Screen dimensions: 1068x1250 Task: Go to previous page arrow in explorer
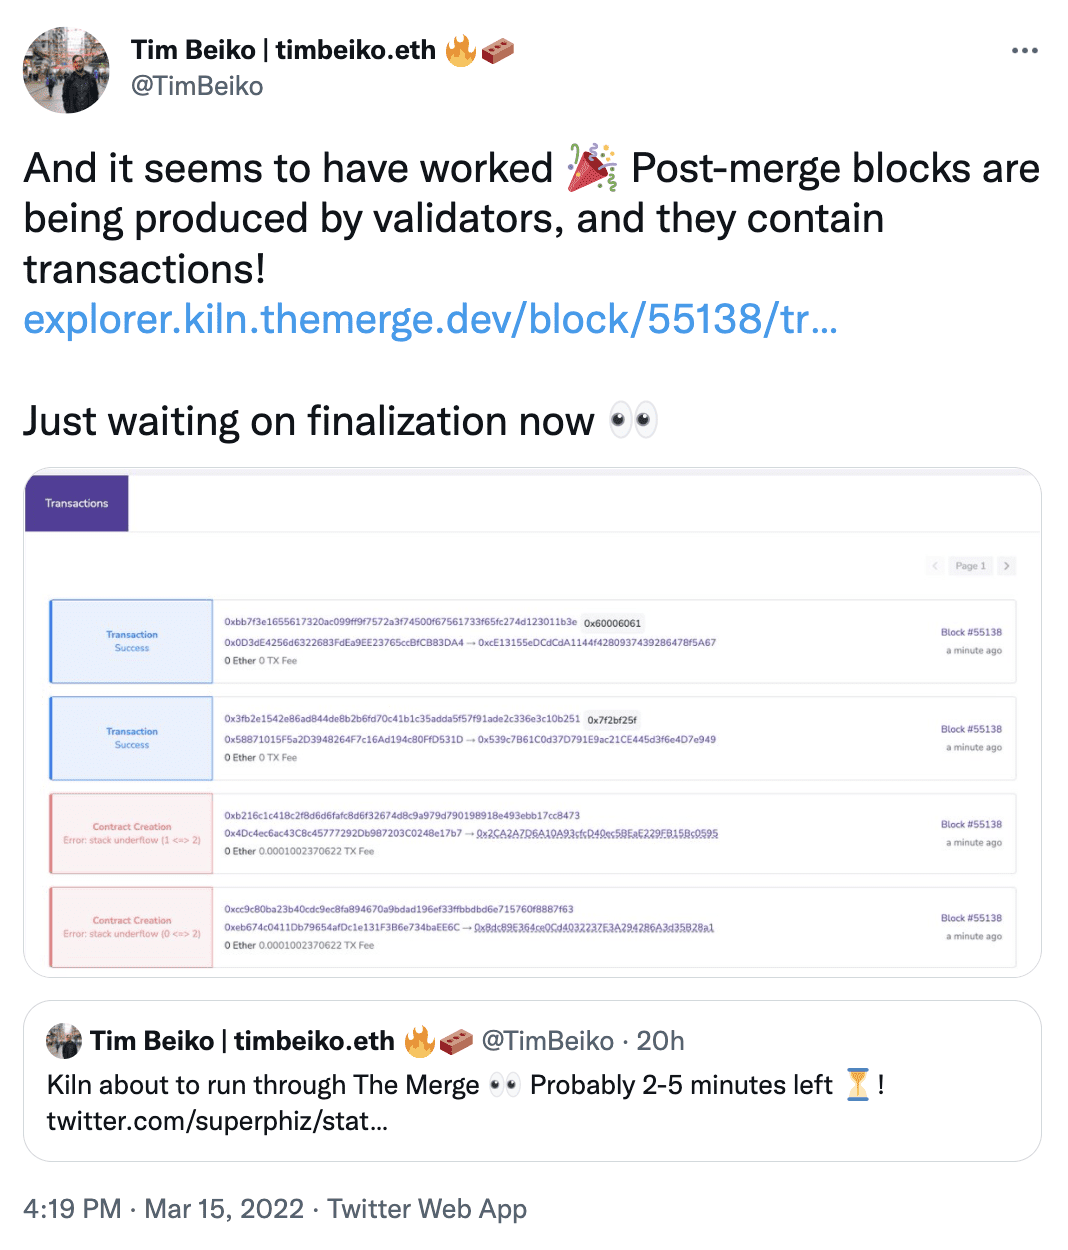[936, 566]
